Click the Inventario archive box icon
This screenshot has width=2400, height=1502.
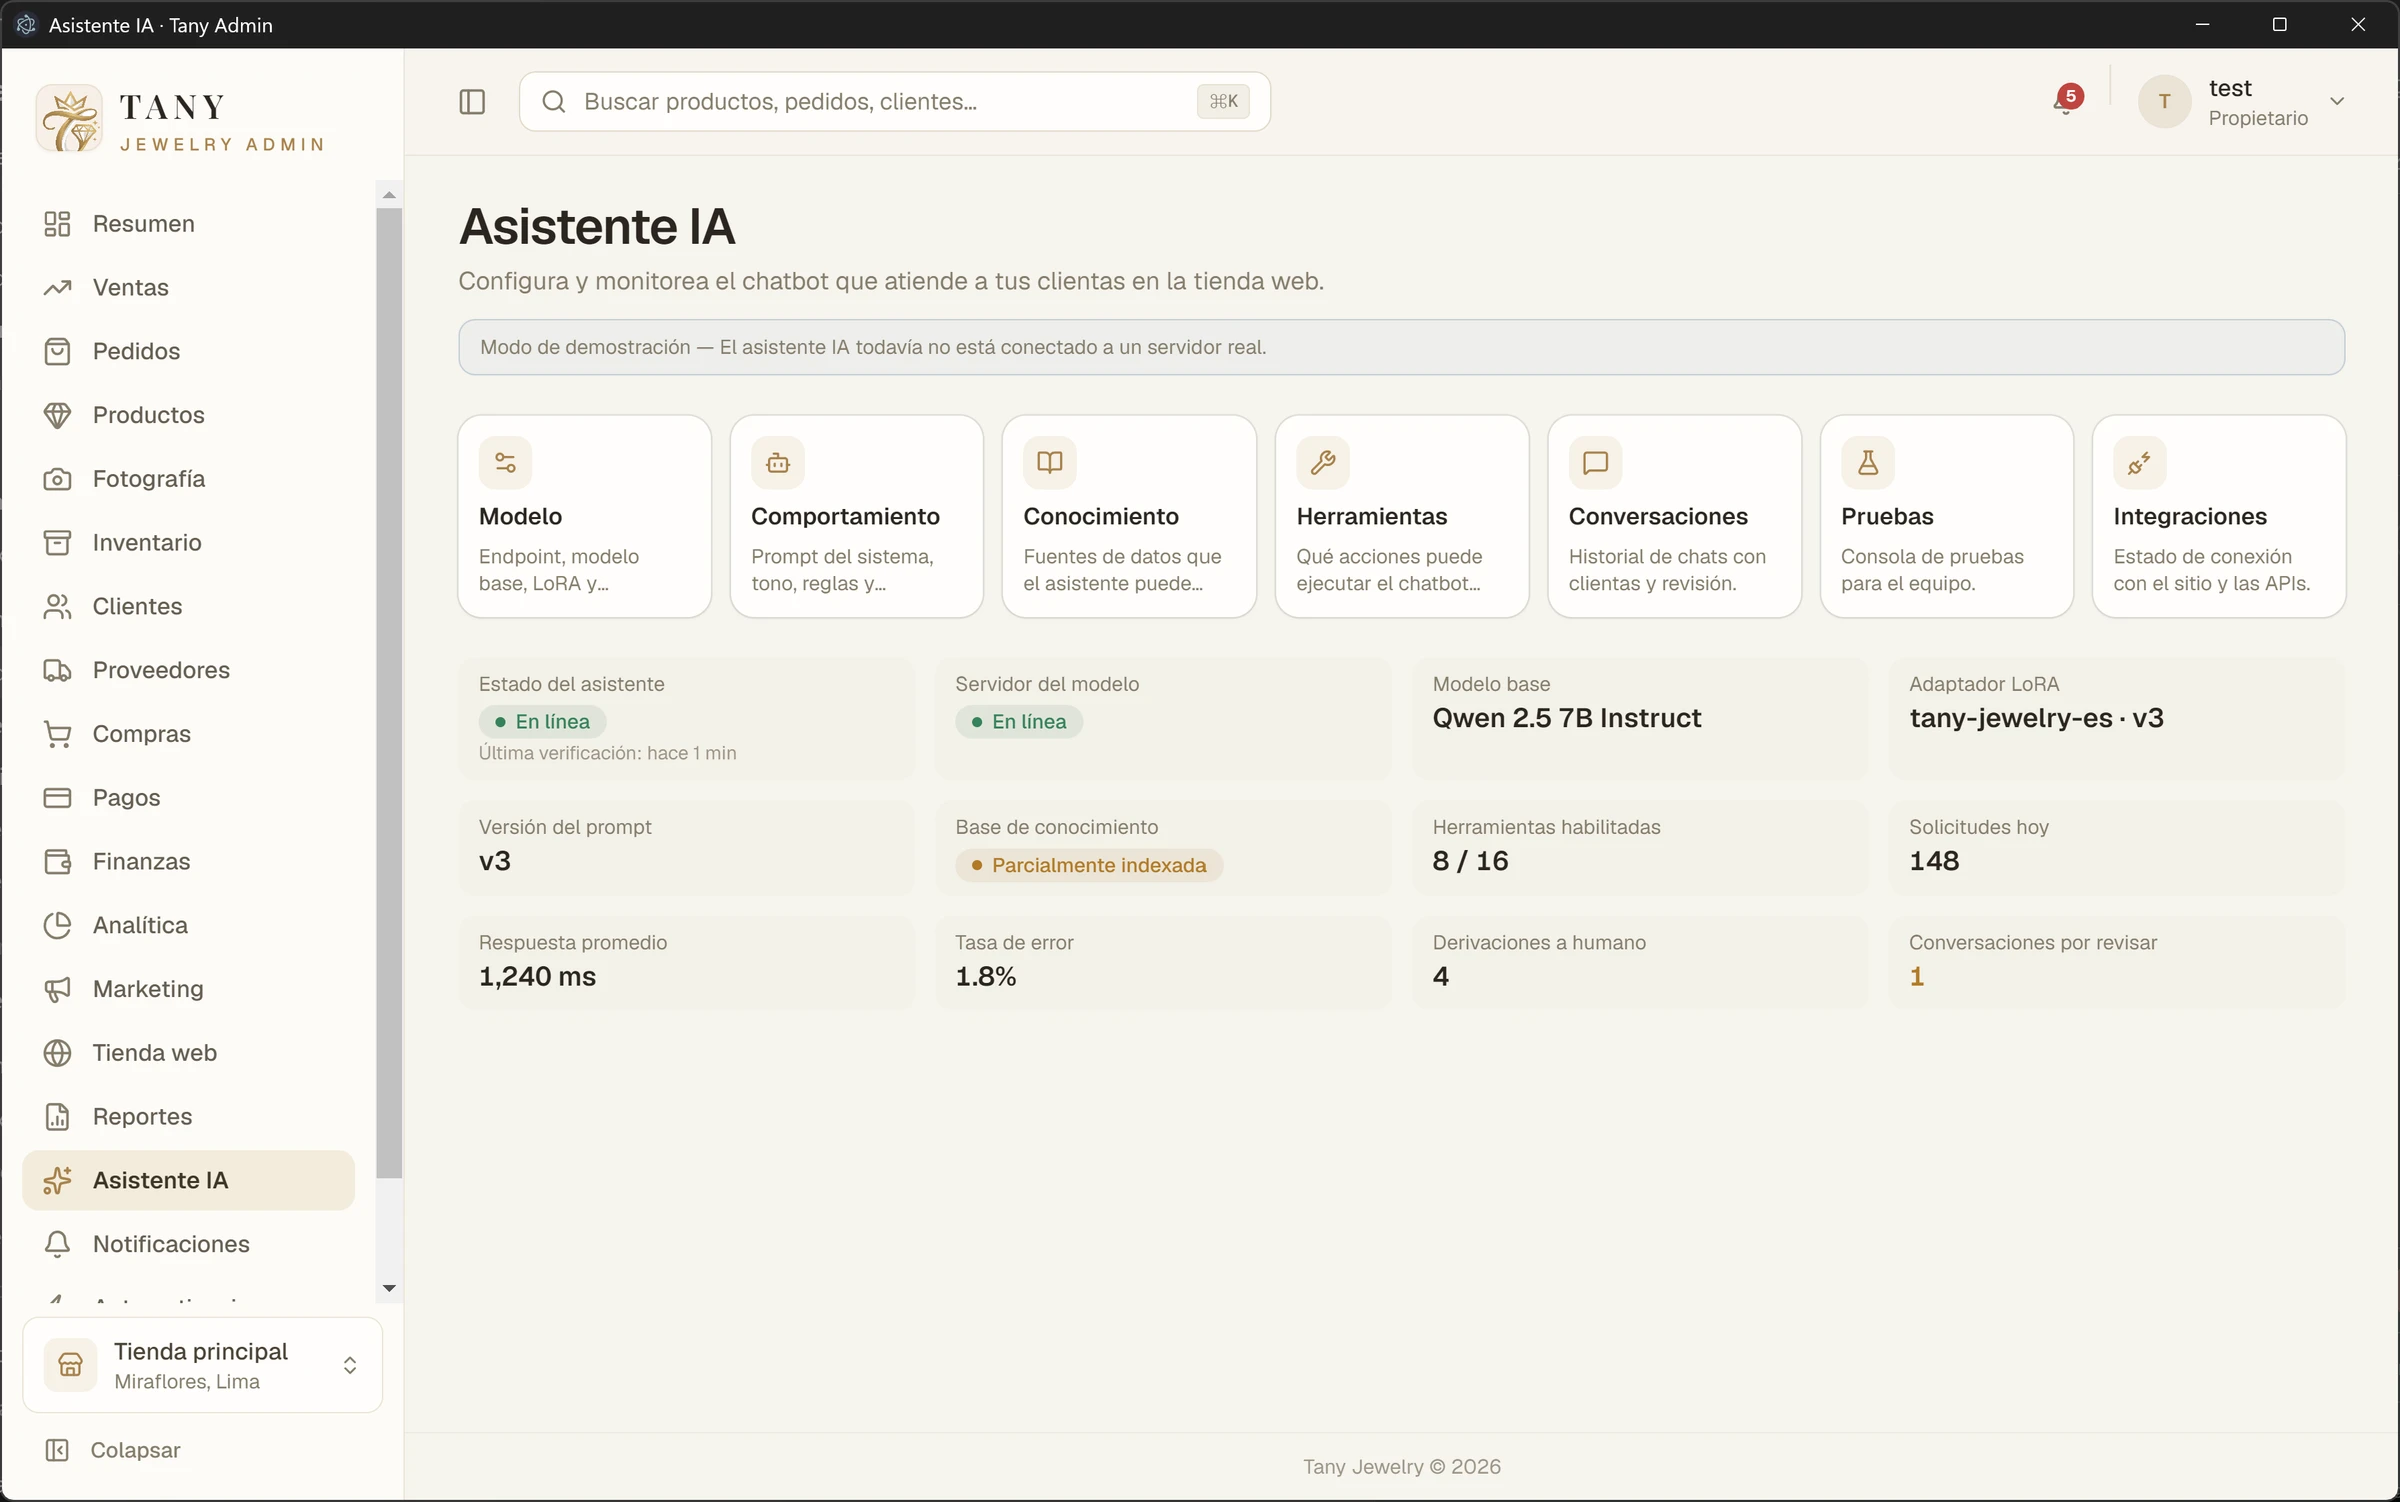57,543
